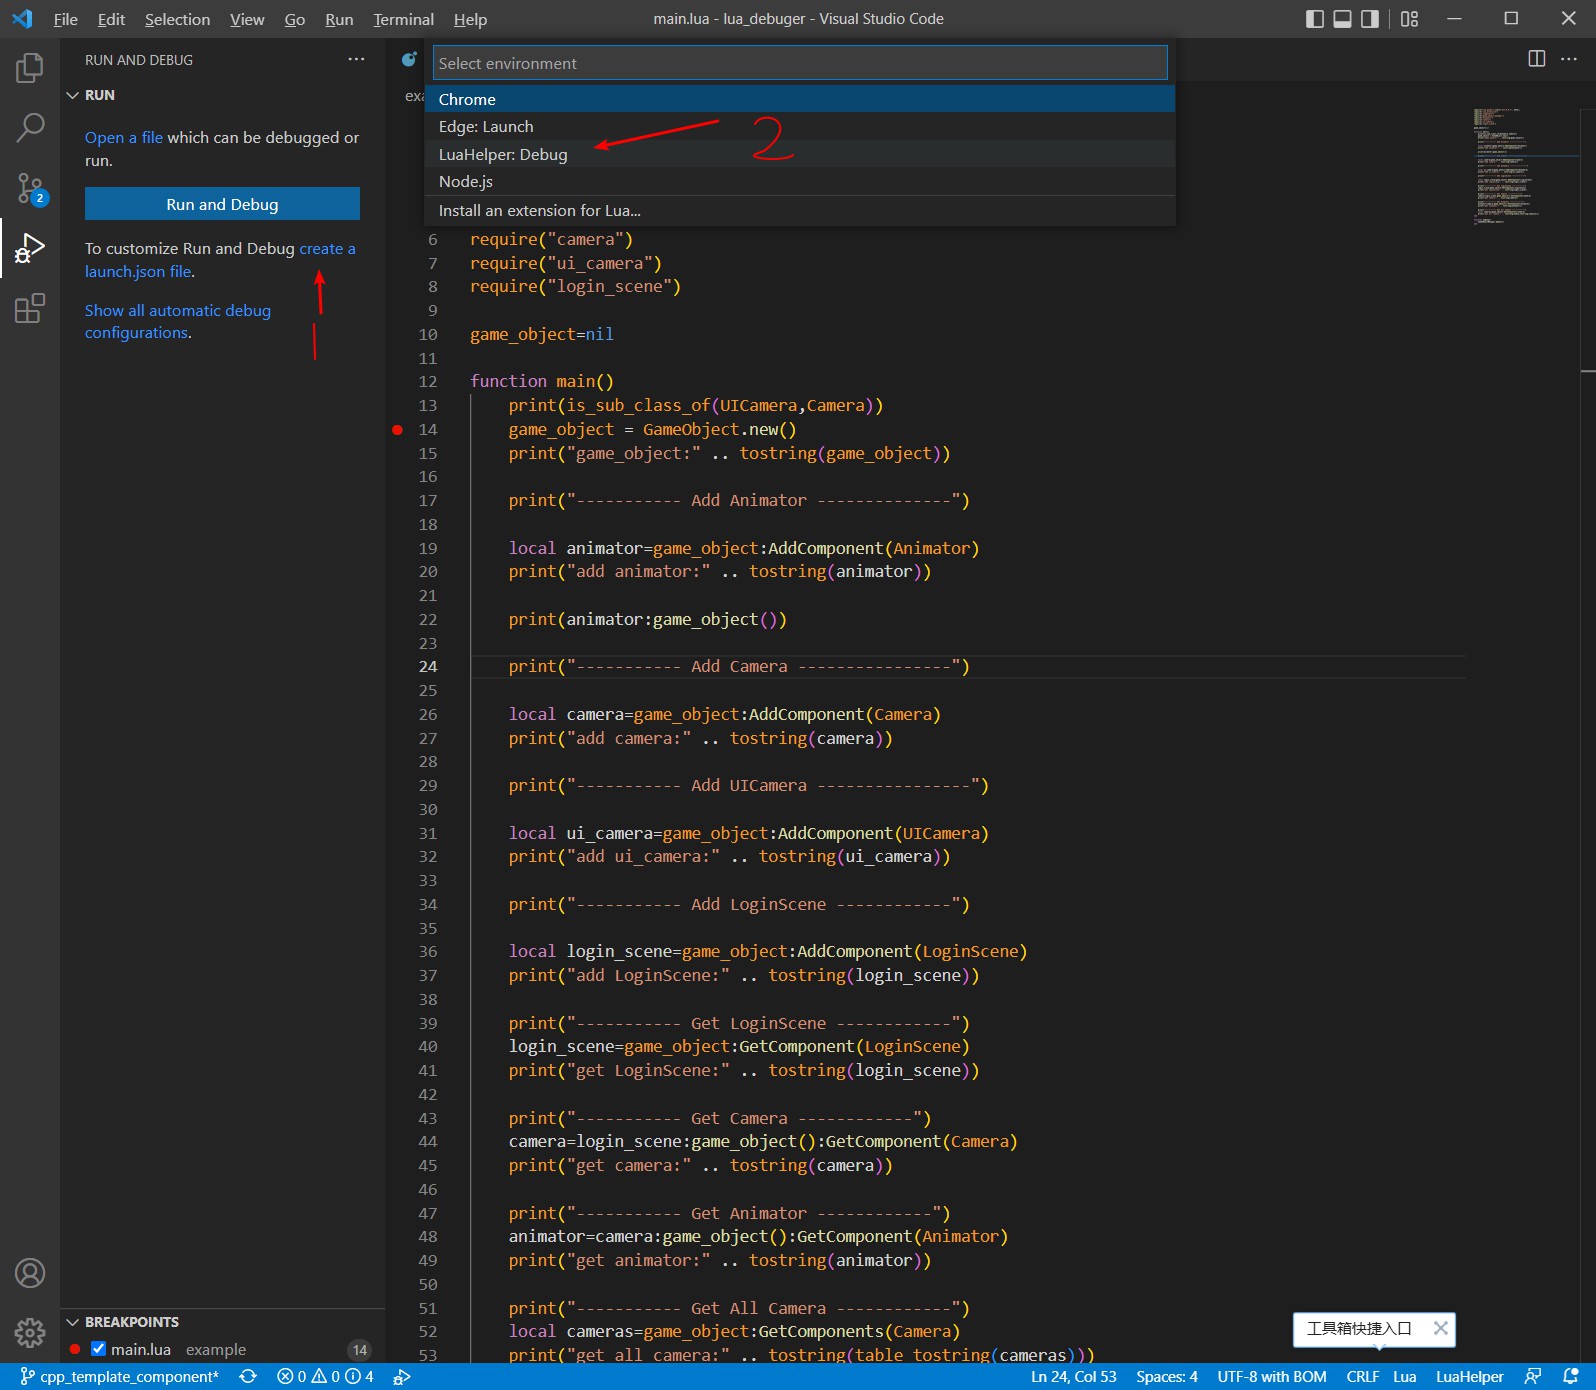Screen dimensions: 1596x1390
Task: Toggle primary side bar layout icon
Action: (x=1315, y=19)
